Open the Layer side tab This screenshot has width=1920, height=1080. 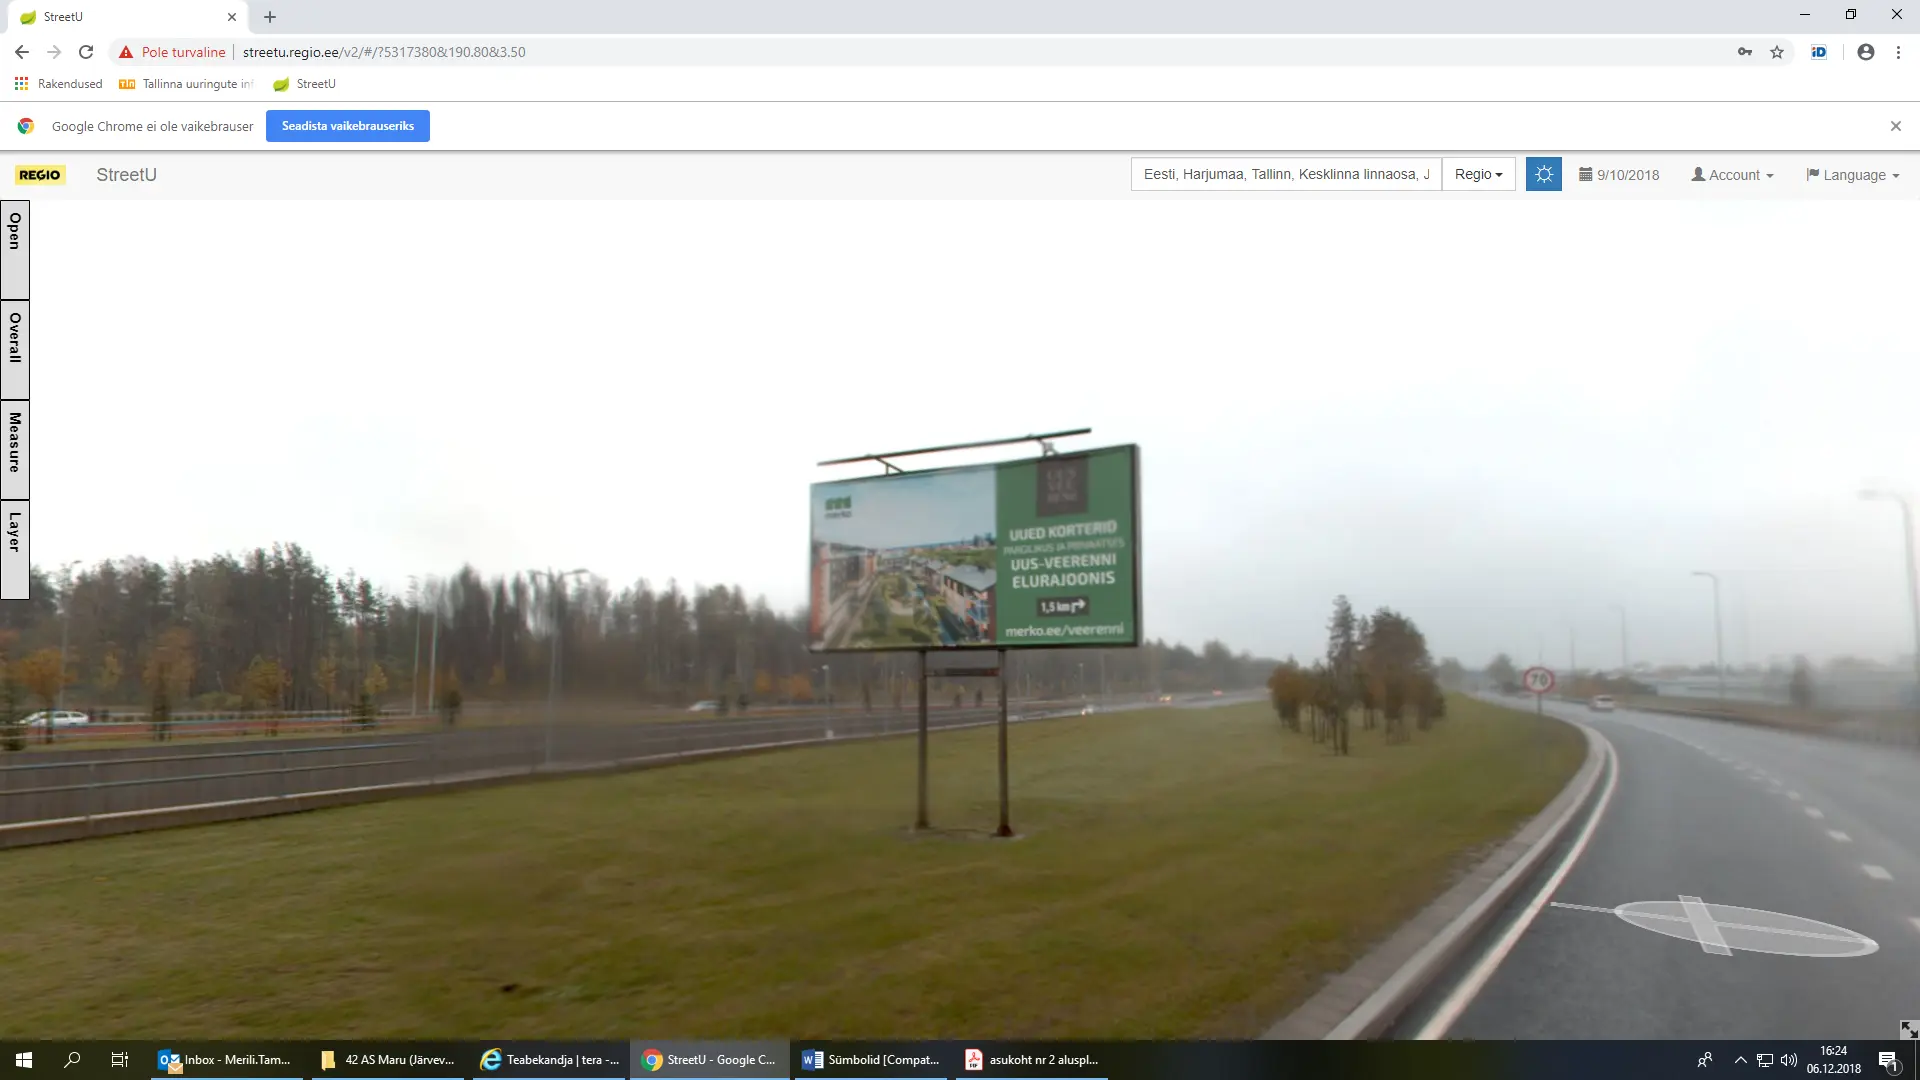click(x=15, y=549)
